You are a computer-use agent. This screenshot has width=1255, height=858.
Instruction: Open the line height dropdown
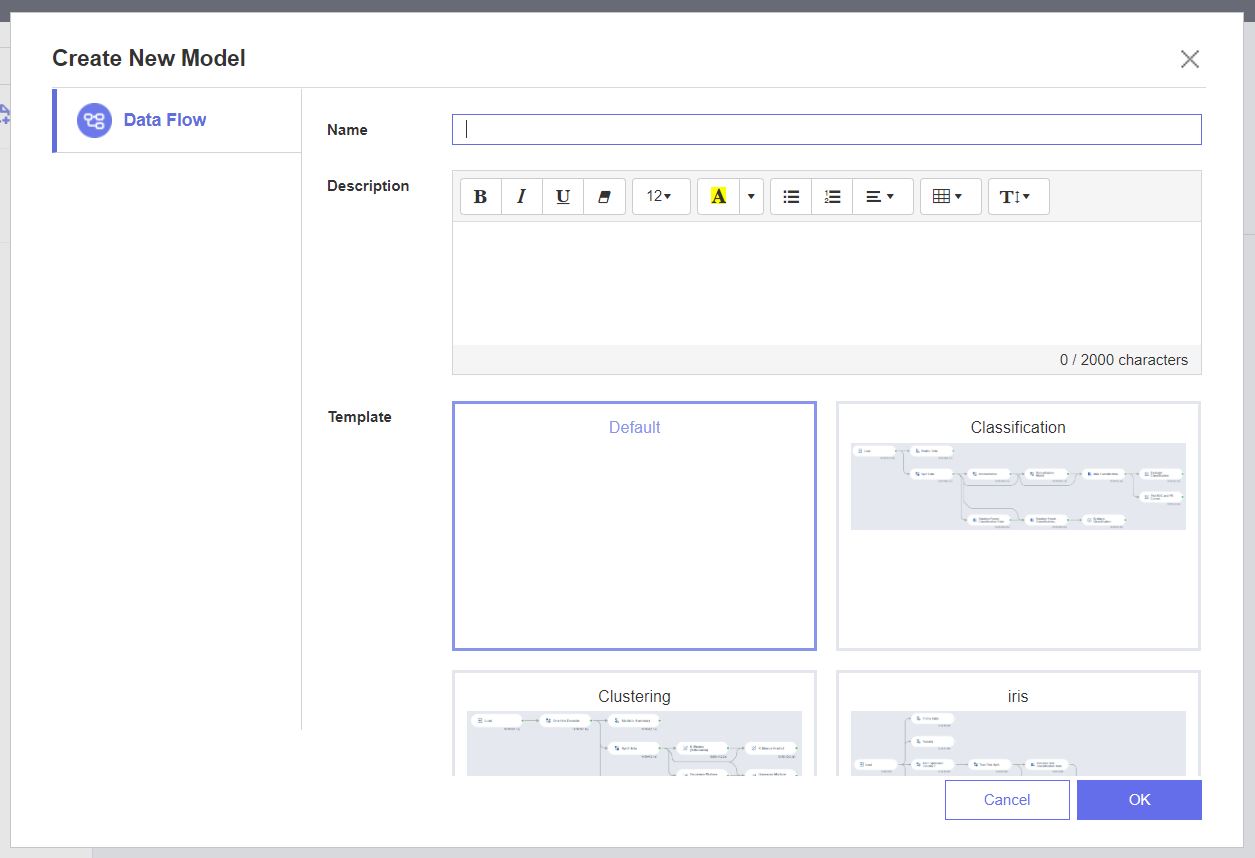tap(1018, 197)
